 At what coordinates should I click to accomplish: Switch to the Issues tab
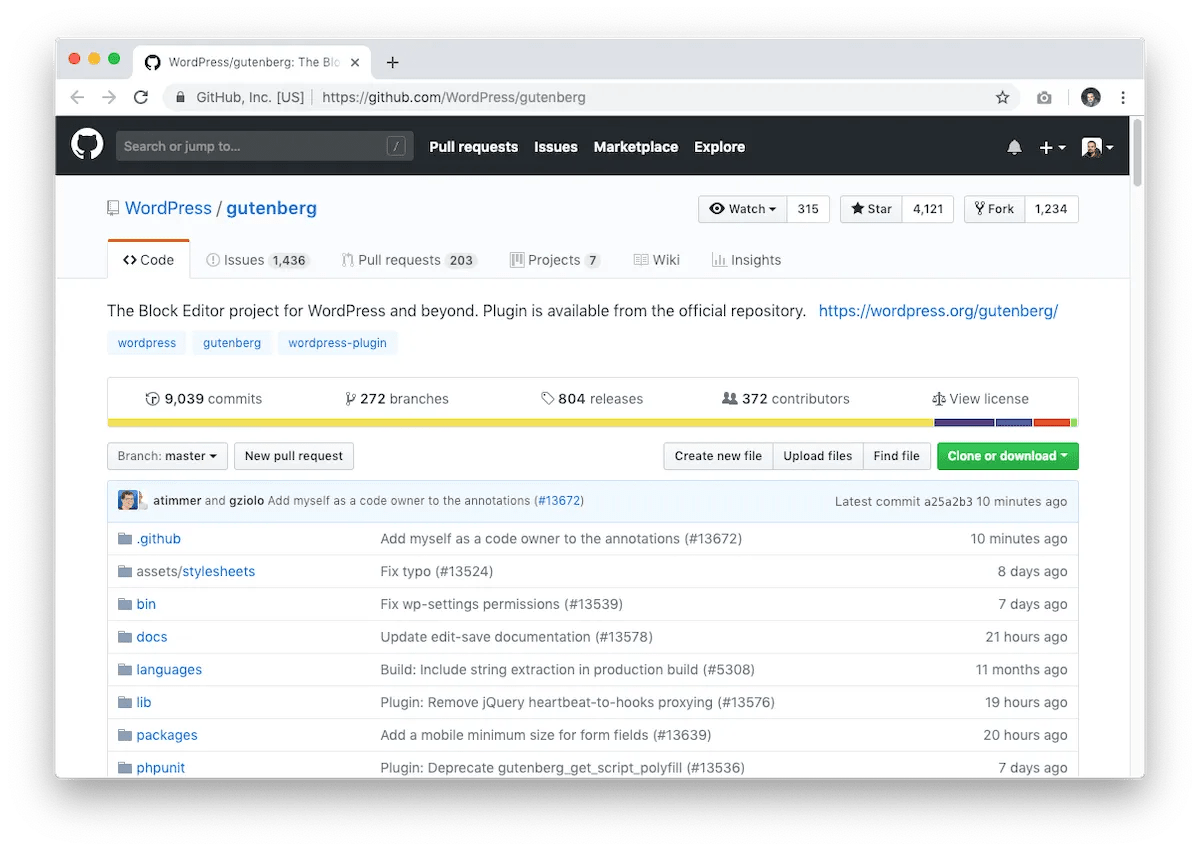click(x=258, y=260)
